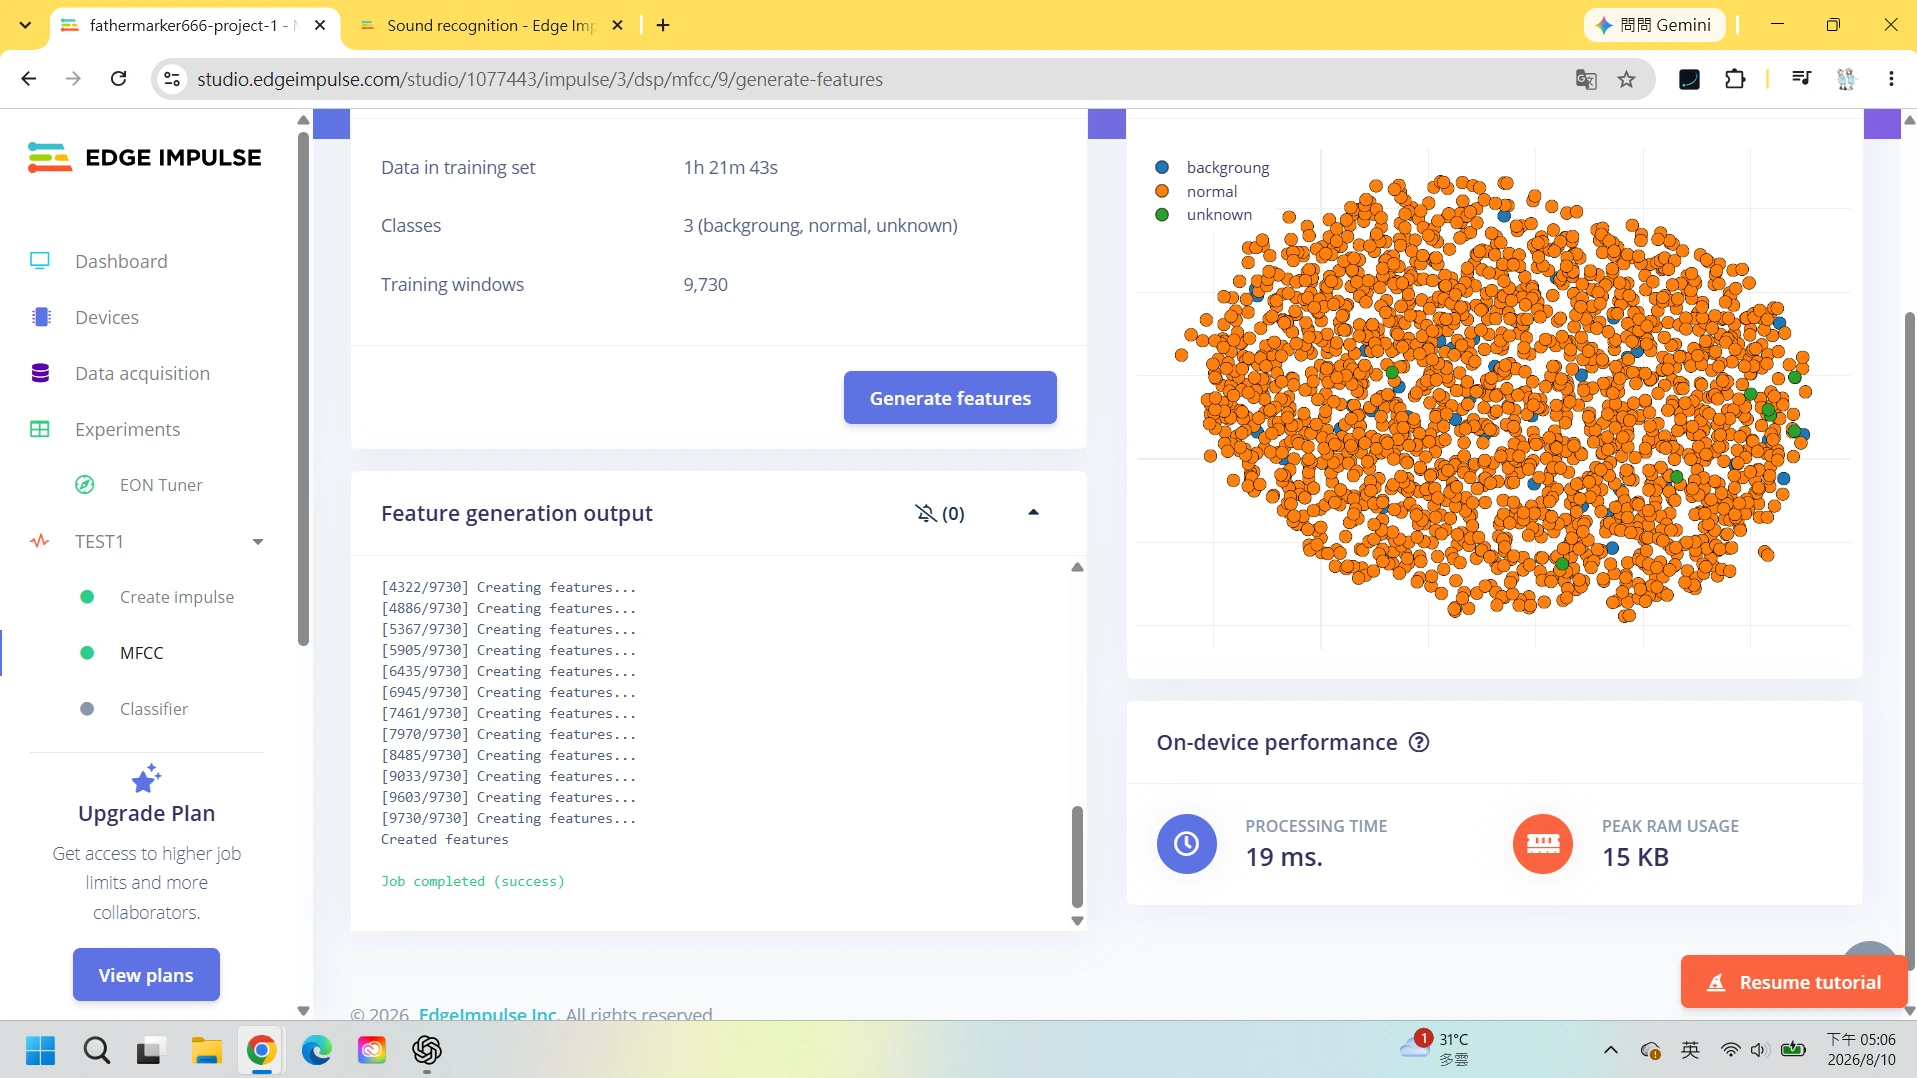This screenshot has width=1917, height=1078.
Task: Expand the TEST1 impulse dropdown arrow
Action: (x=258, y=541)
